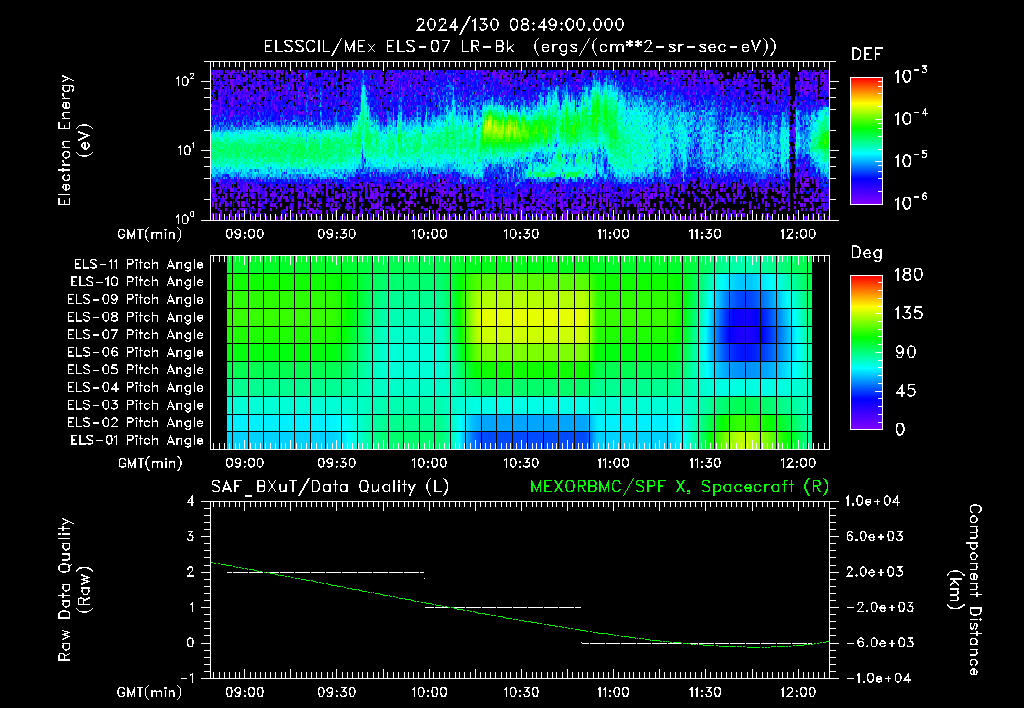Viewport: 1024px width, 708px height.
Task: Click the plot timestamp title 2024/130 08:49:00.000
Action: [520, 25]
